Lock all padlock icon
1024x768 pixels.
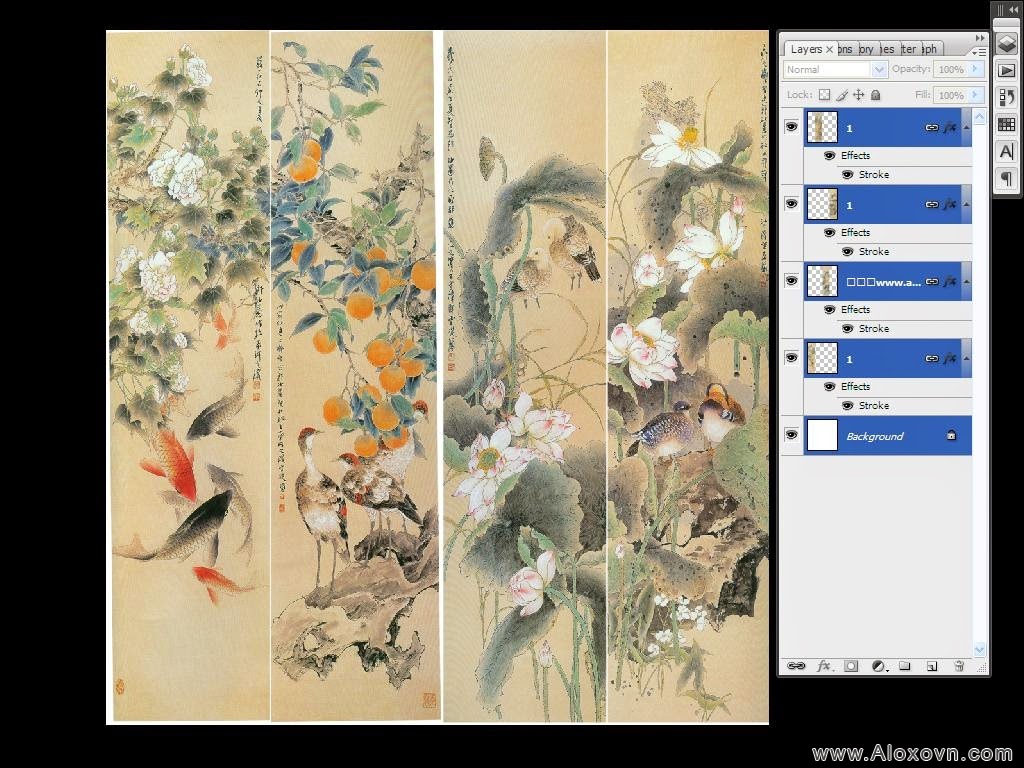coord(876,95)
